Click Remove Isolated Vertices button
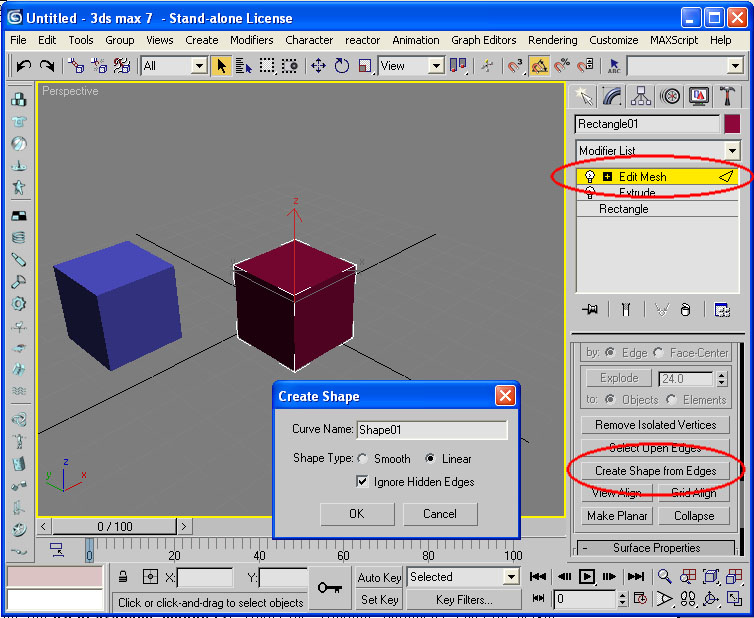 (x=655, y=425)
